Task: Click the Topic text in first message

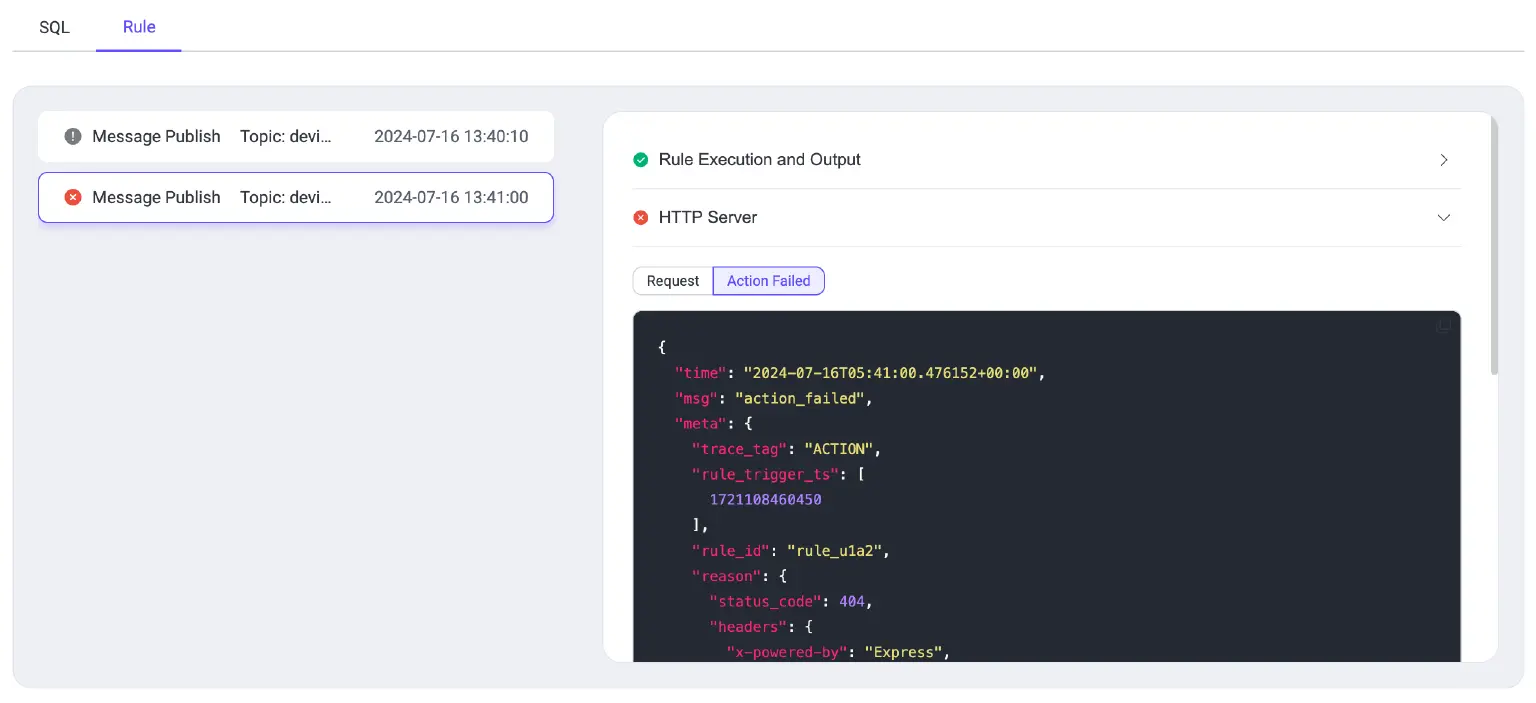Action: coord(286,136)
